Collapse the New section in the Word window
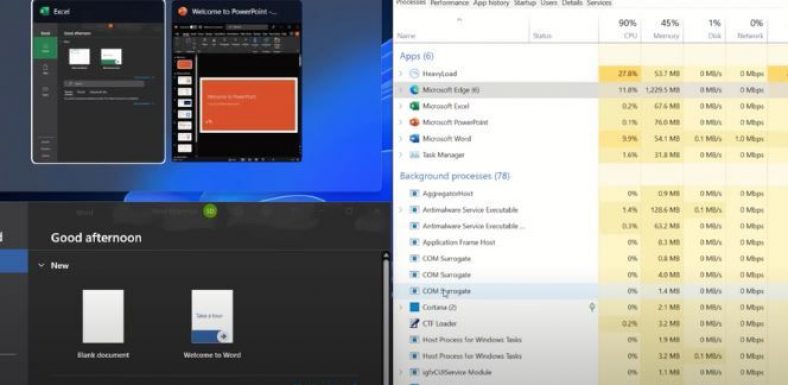 (x=41, y=265)
